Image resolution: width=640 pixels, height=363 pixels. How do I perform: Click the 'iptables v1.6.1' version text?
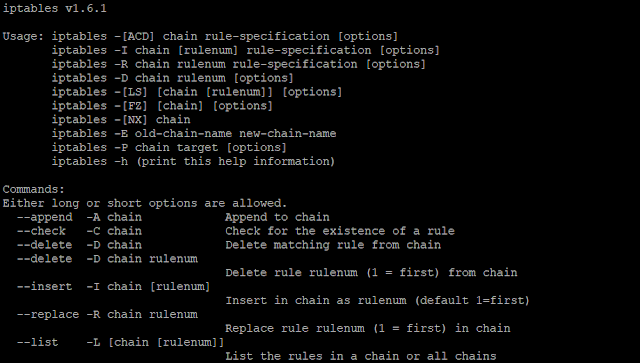[55, 8]
